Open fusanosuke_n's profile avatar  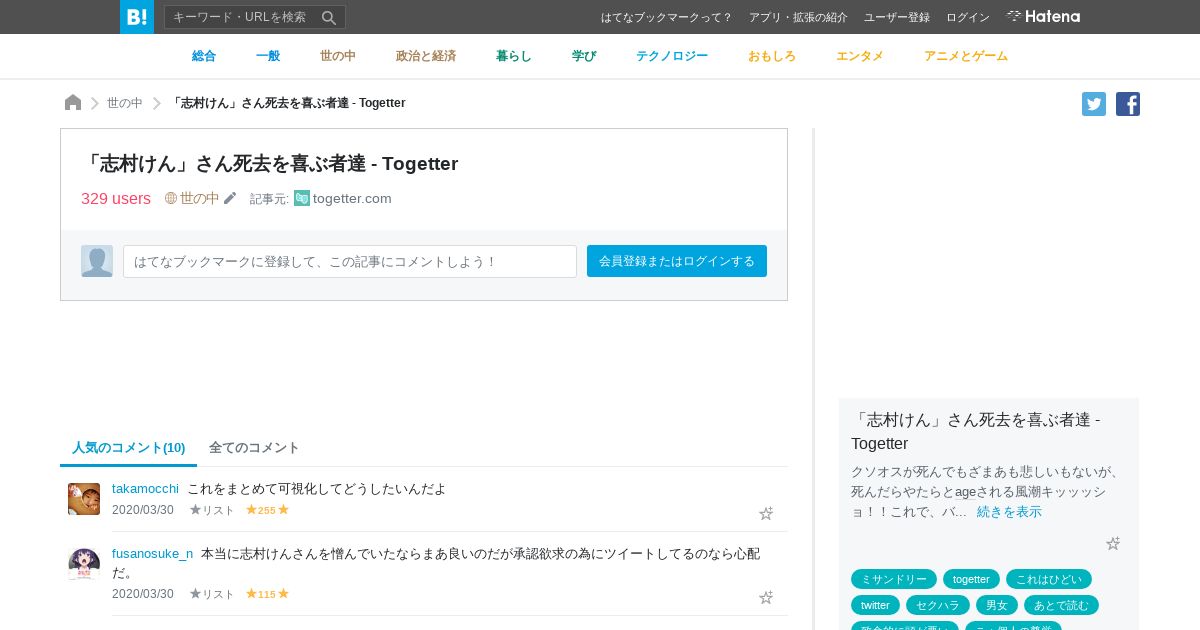(x=84, y=564)
